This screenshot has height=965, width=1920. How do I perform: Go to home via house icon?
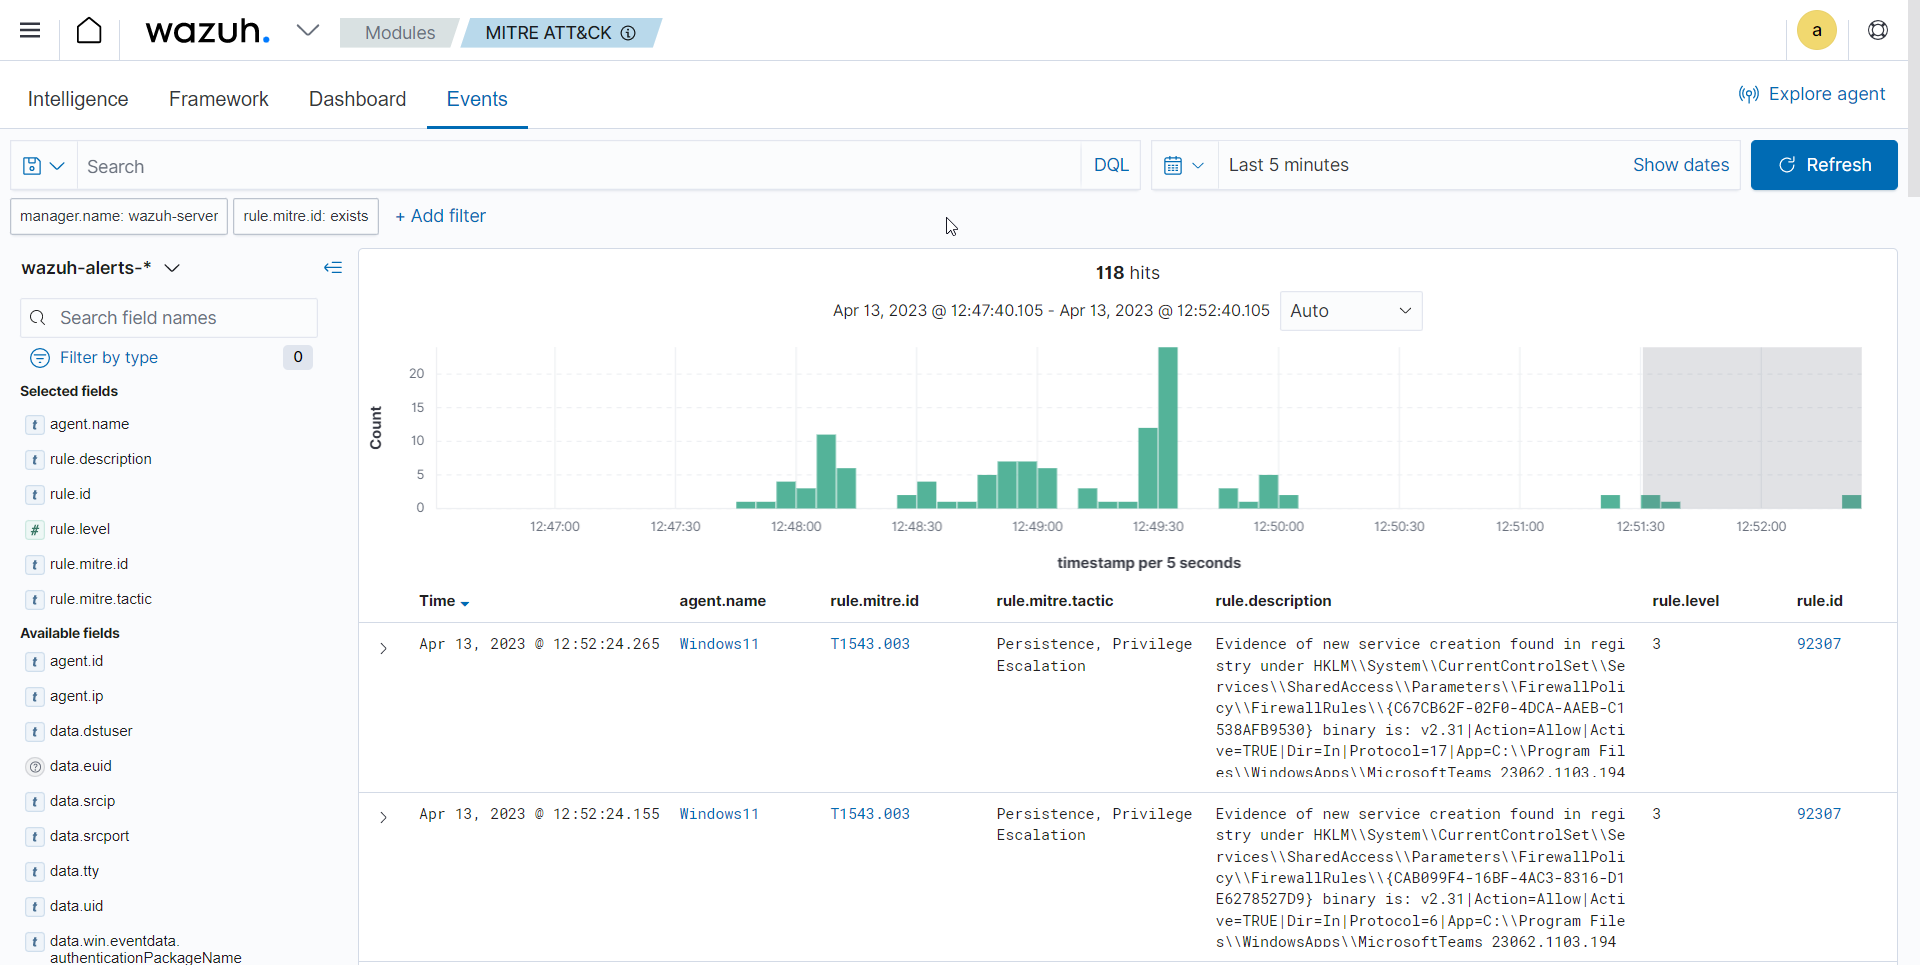pyautogui.click(x=89, y=31)
